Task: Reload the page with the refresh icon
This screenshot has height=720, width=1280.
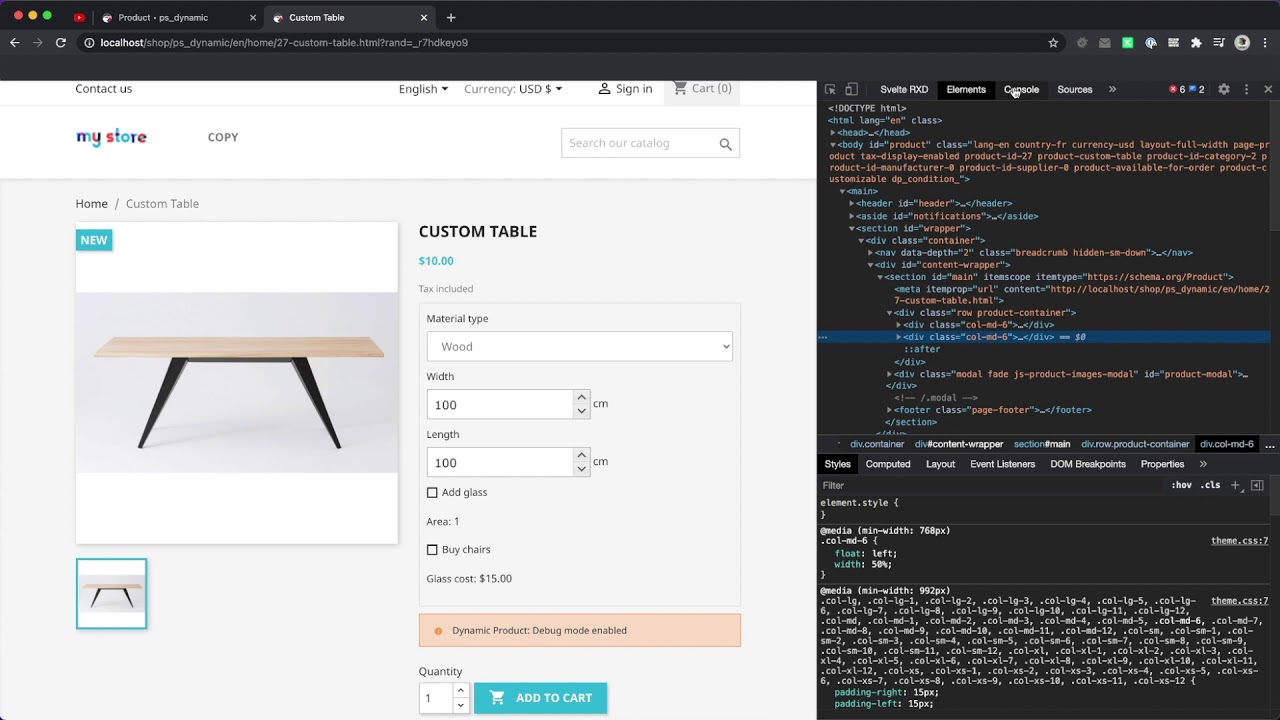Action: (x=61, y=43)
